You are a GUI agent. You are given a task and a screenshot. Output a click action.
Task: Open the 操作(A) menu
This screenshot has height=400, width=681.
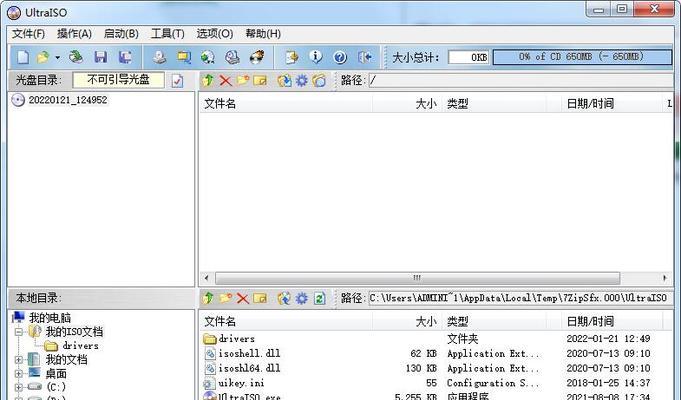74,33
